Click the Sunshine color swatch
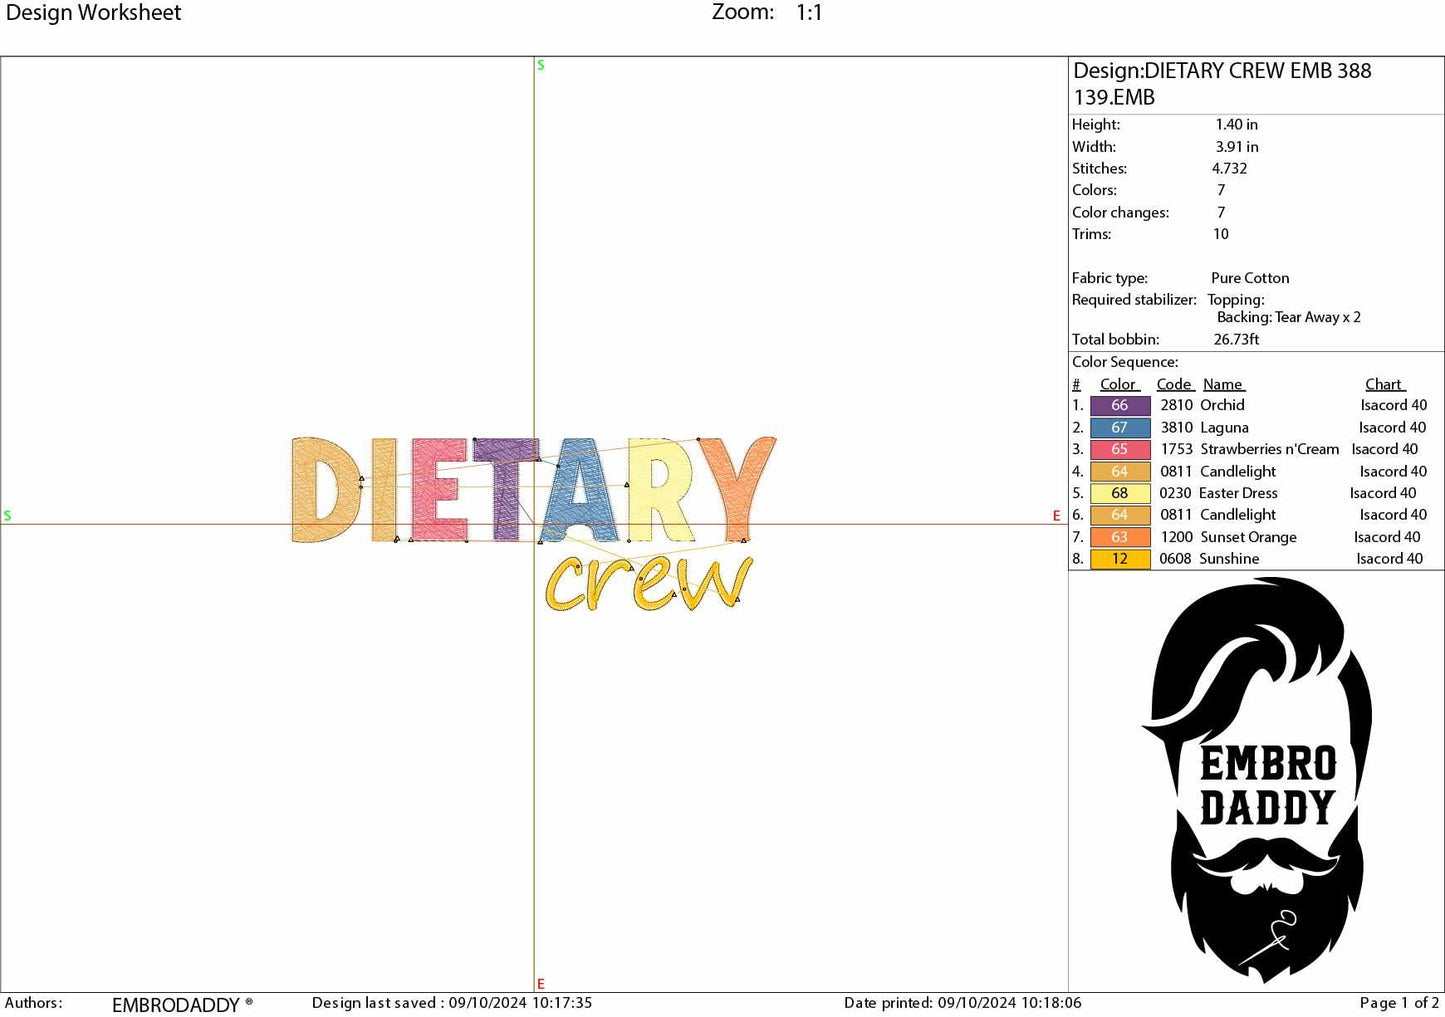1445x1017 pixels. [x=1119, y=559]
